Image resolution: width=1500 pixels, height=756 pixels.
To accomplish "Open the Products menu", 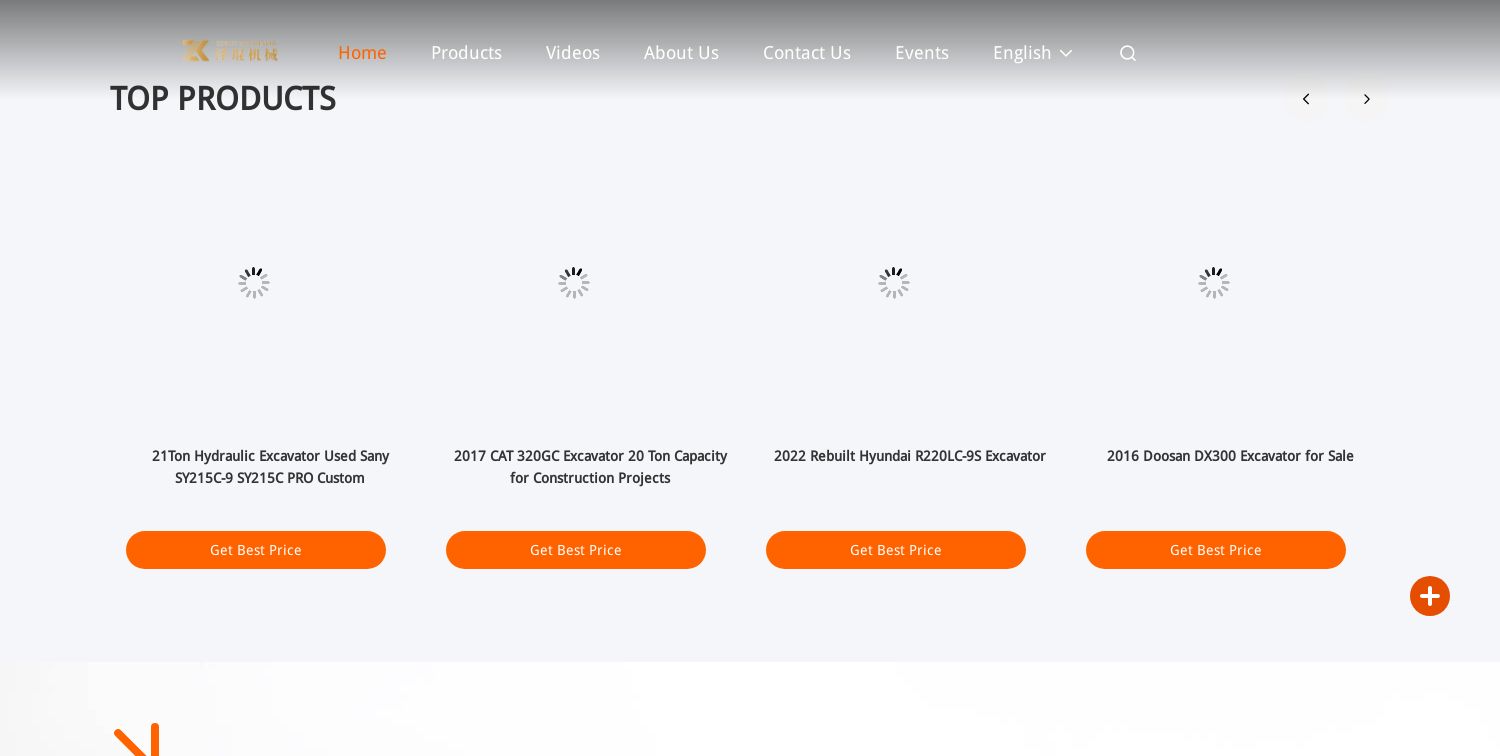I will pyautogui.click(x=466, y=53).
